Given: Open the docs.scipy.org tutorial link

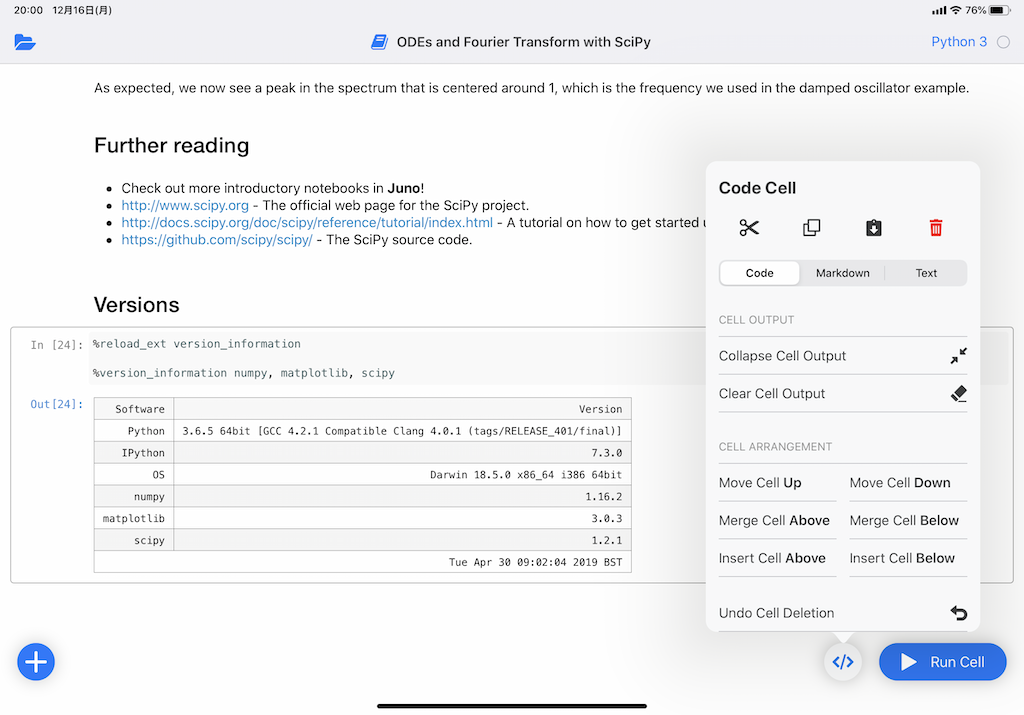Looking at the screenshot, I should click(x=307, y=223).
